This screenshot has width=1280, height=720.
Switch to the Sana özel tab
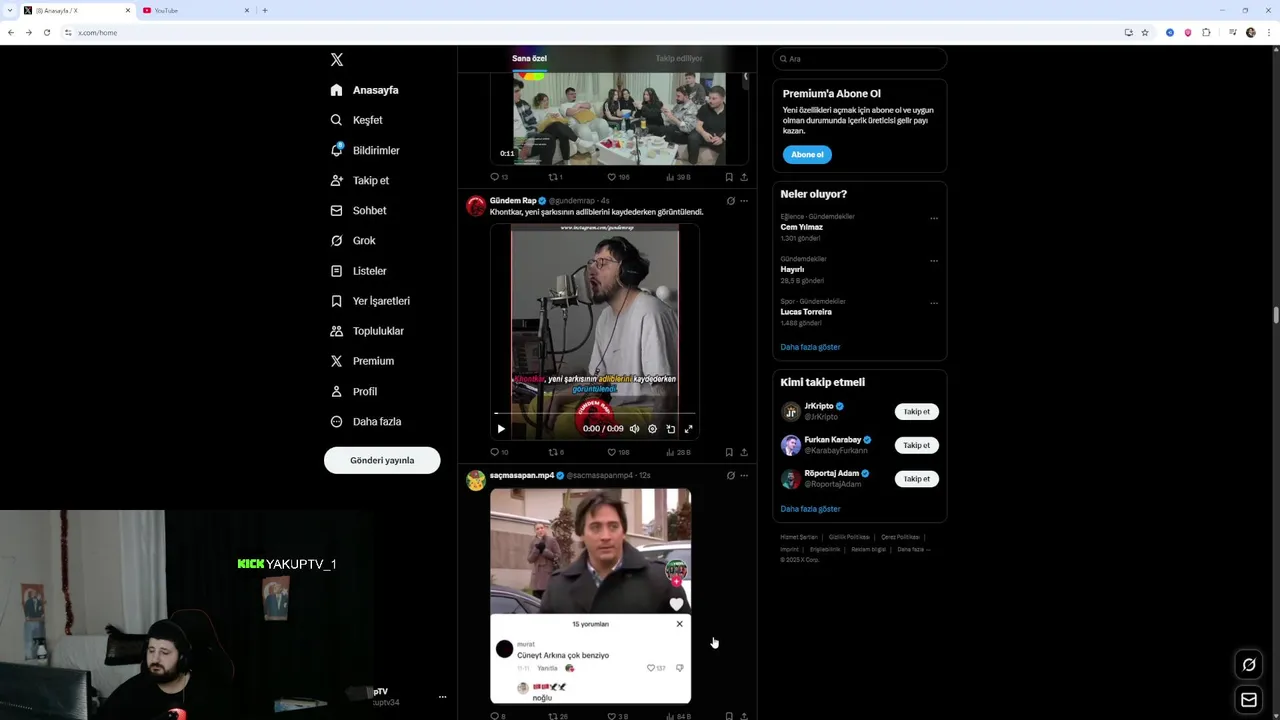tap(530, 59)
